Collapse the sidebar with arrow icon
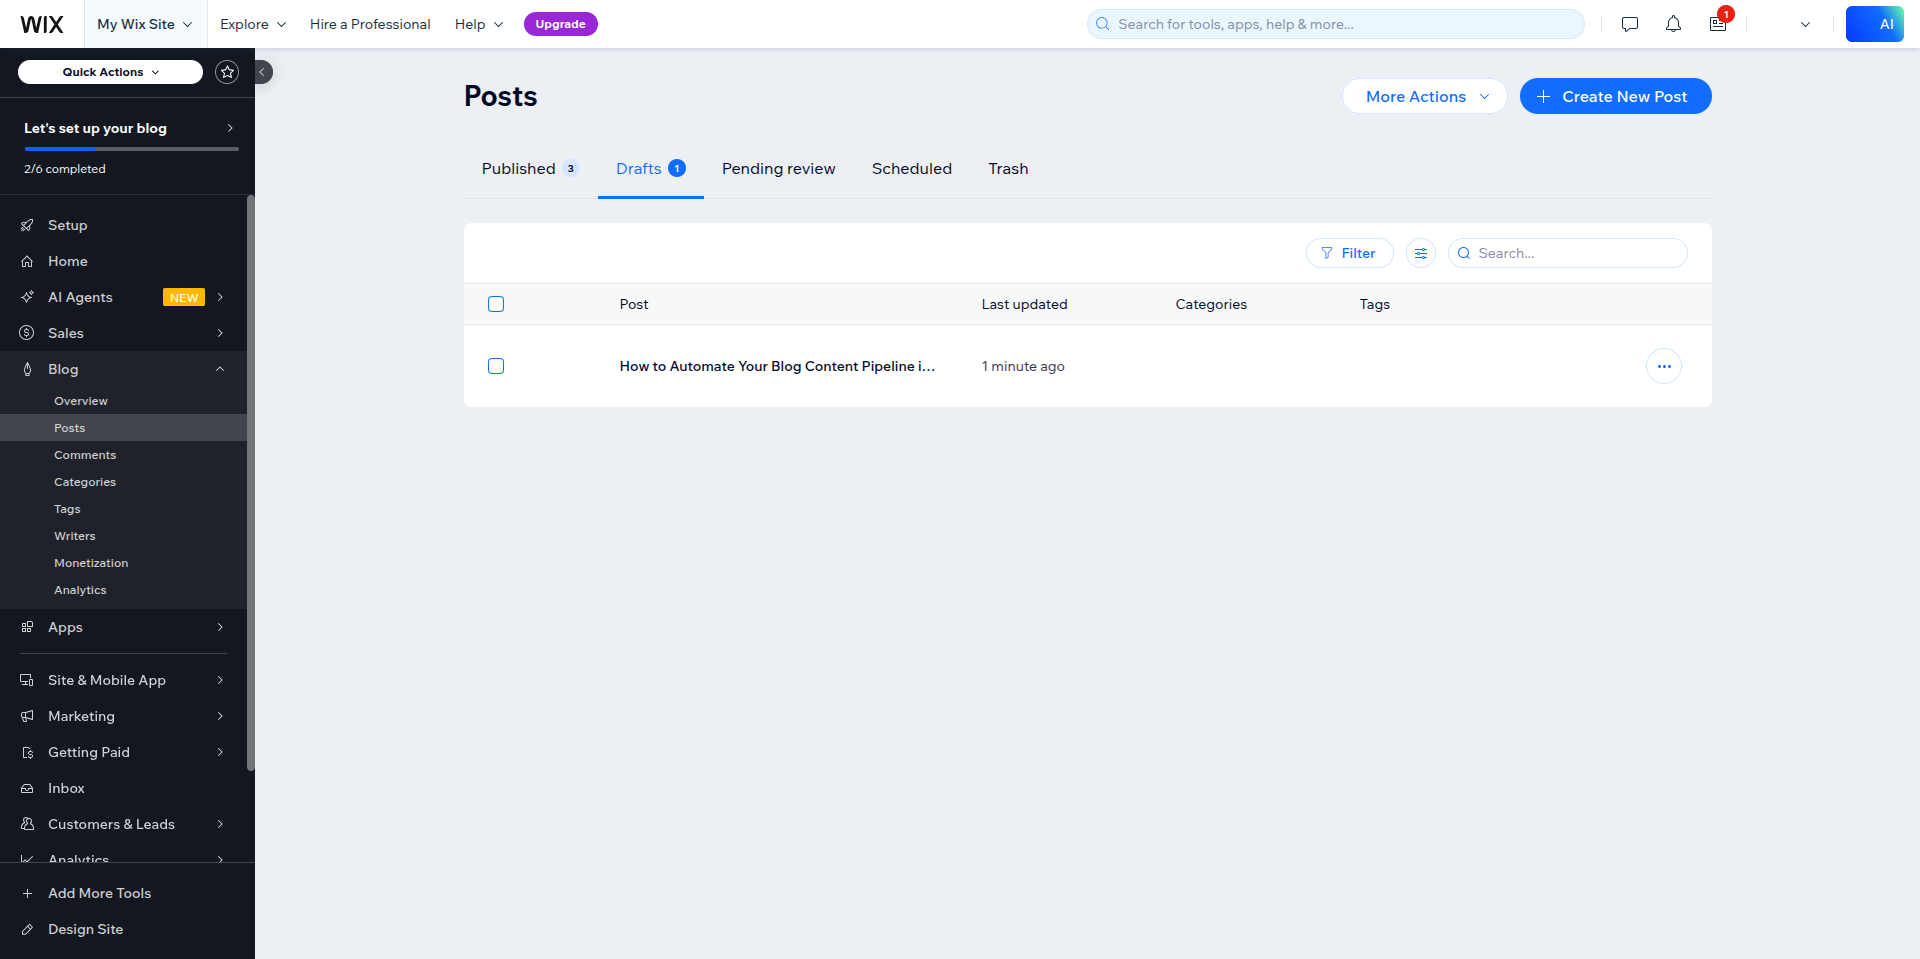Image resolution: width=1920 pixels, height=959 pixels. (263, 72)
